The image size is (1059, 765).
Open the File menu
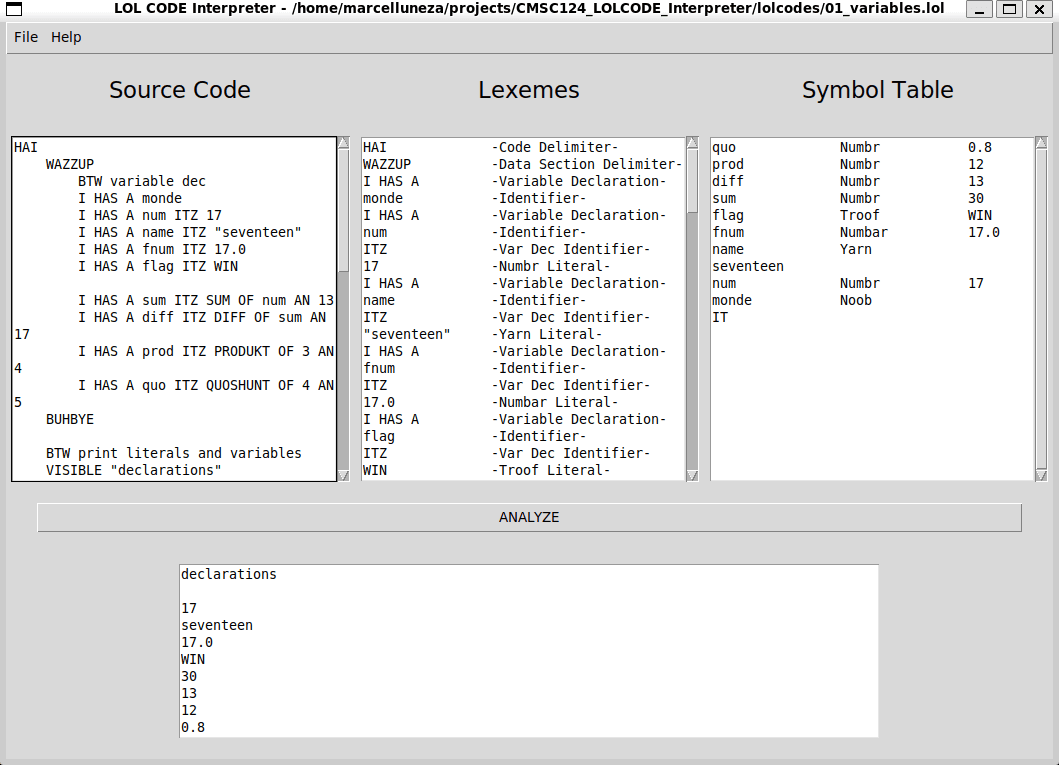tap(26, 37)
